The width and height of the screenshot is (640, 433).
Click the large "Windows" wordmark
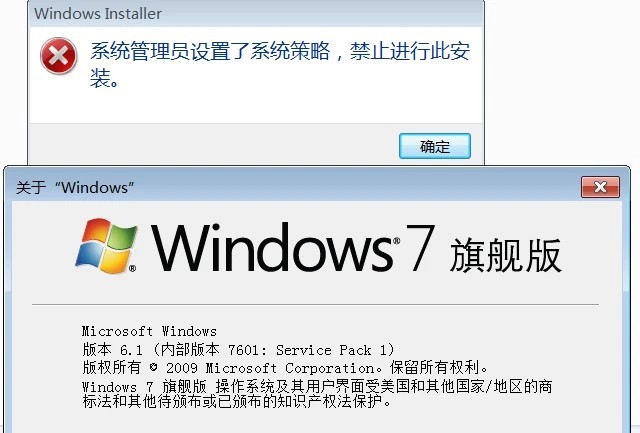[x=271, y=247]
